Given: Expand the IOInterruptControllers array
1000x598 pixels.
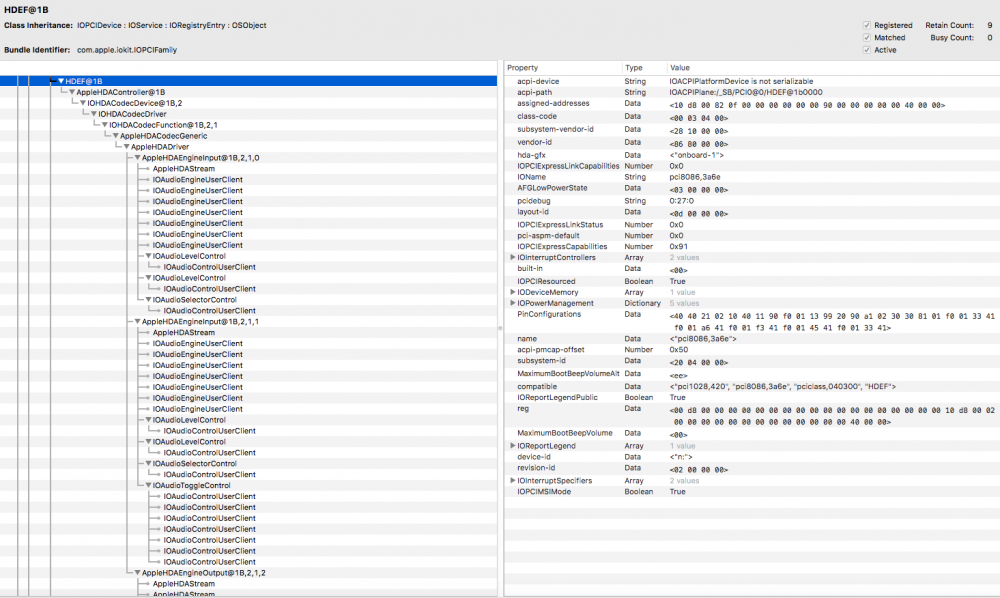Looking at the screenshot, I should pos(512,258).
